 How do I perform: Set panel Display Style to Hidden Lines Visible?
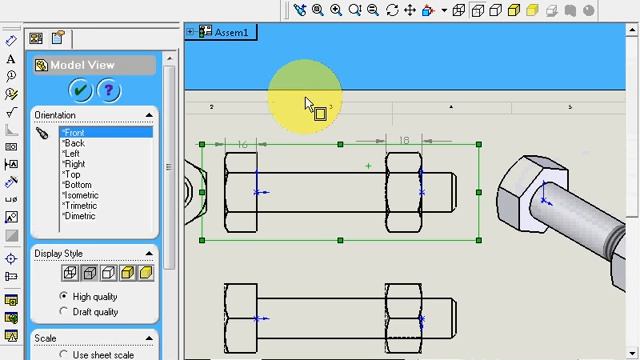pyautogui.click(x=89, y=273)
